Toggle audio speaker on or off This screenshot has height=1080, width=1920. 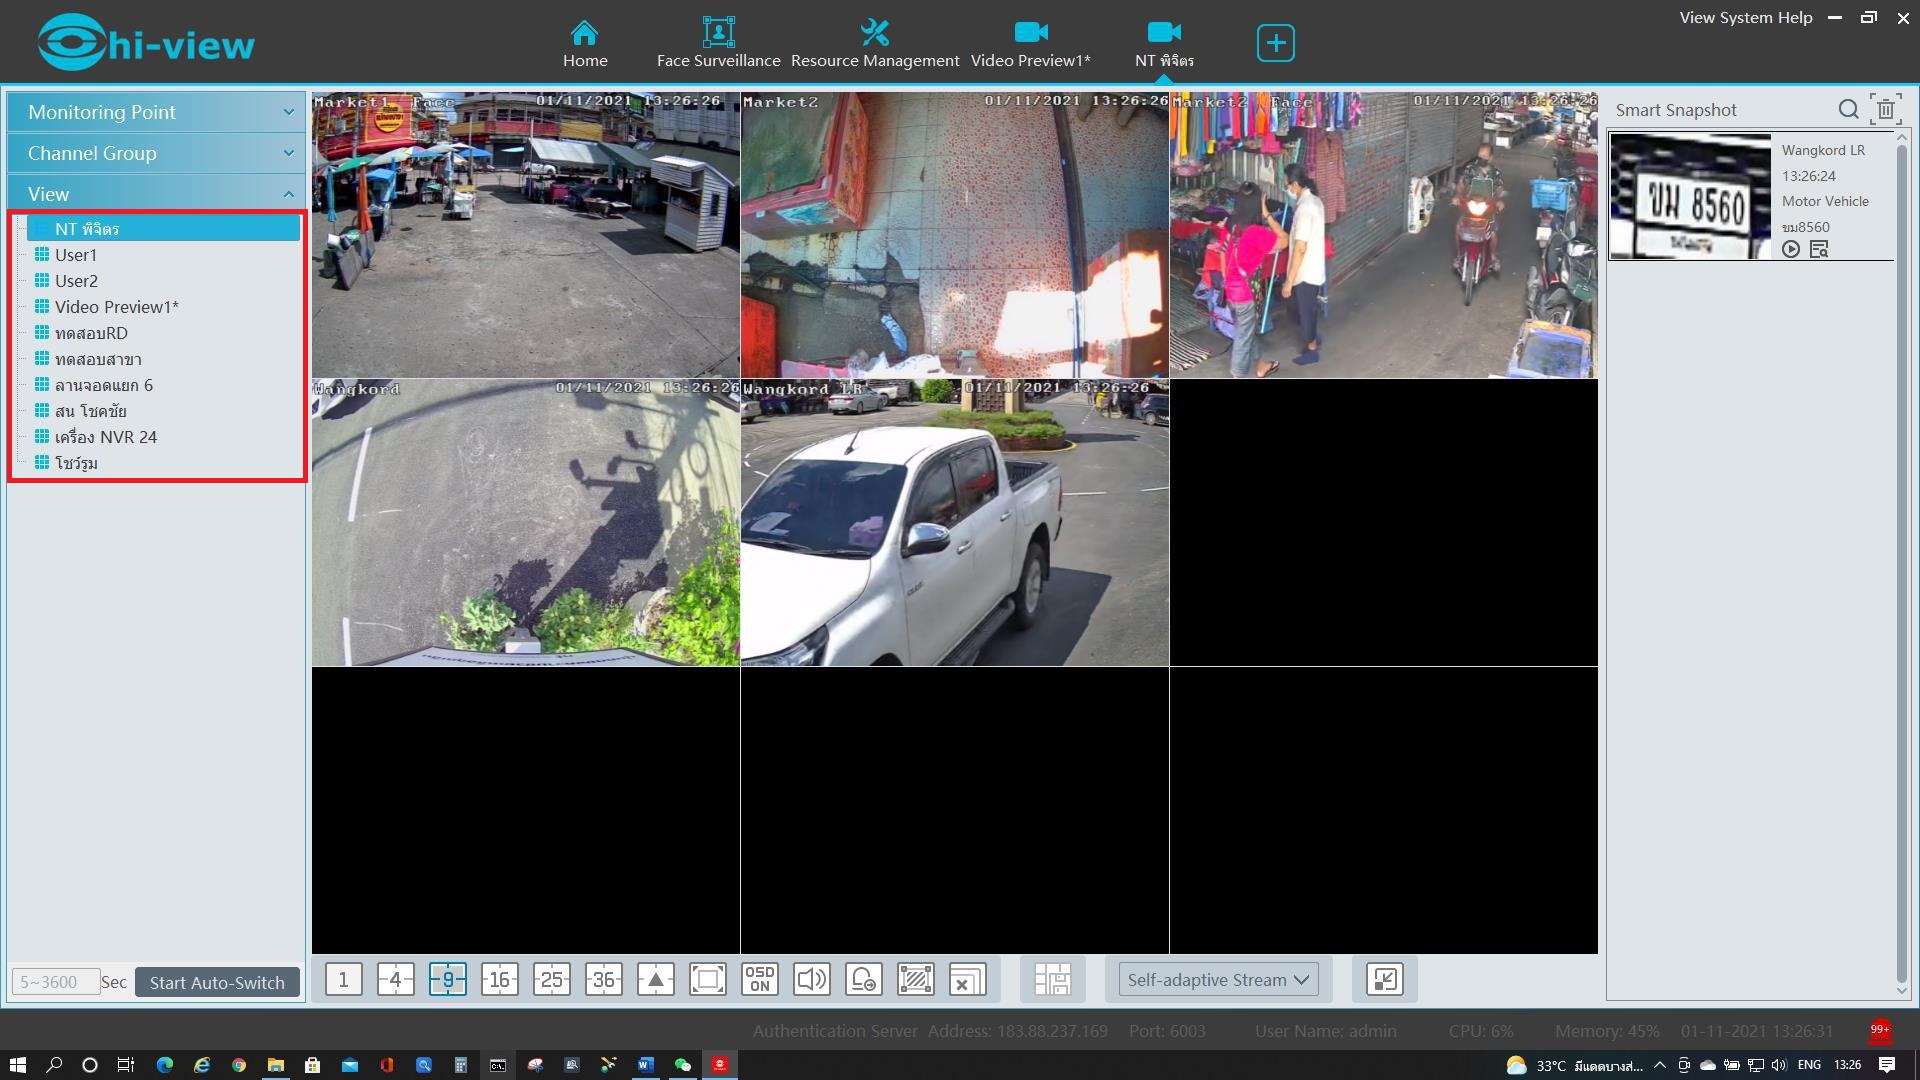(x=811, y=980)
